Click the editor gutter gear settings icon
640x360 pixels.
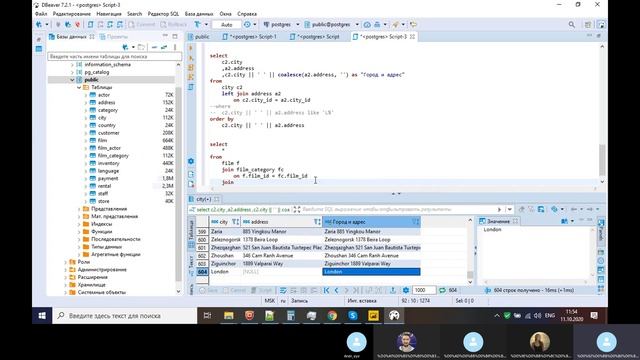[x=191, y=161]
